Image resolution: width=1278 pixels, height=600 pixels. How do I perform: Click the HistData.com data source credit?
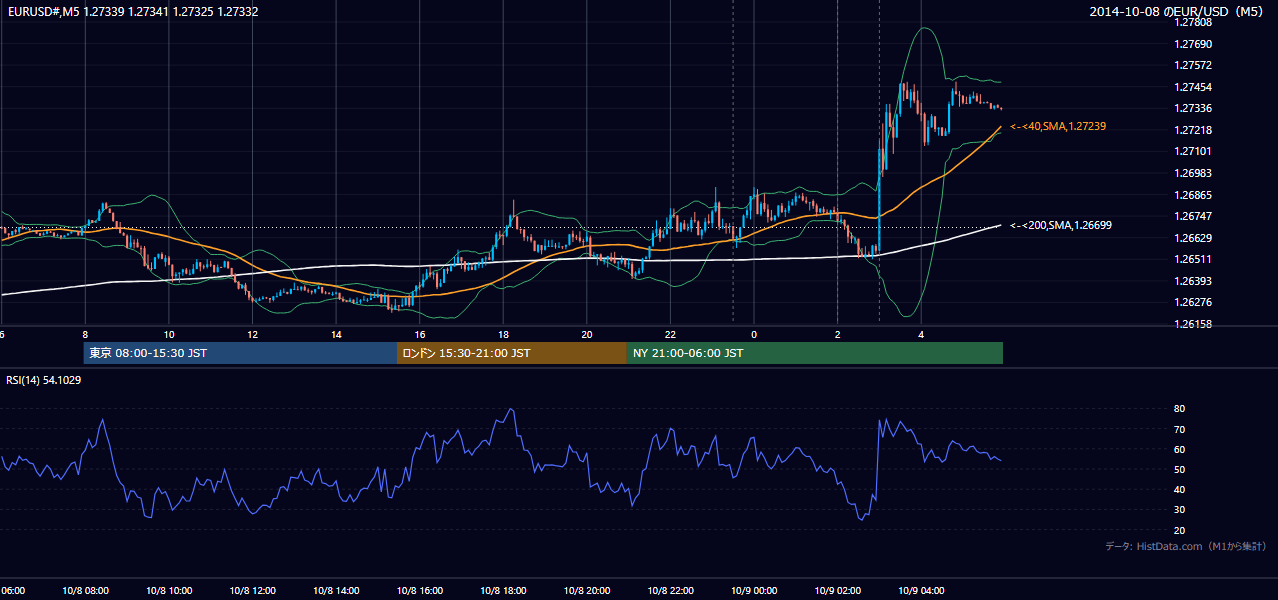point(1186,546)
